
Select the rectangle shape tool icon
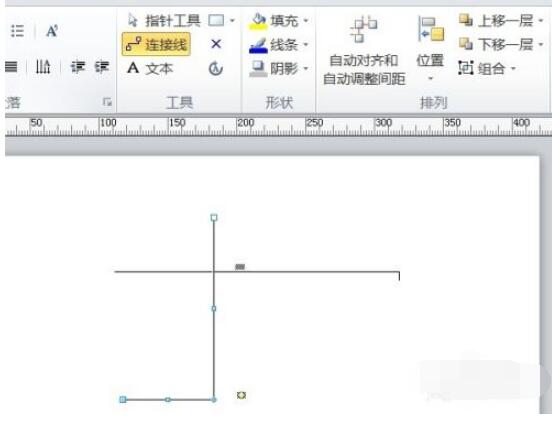point(216,20)
